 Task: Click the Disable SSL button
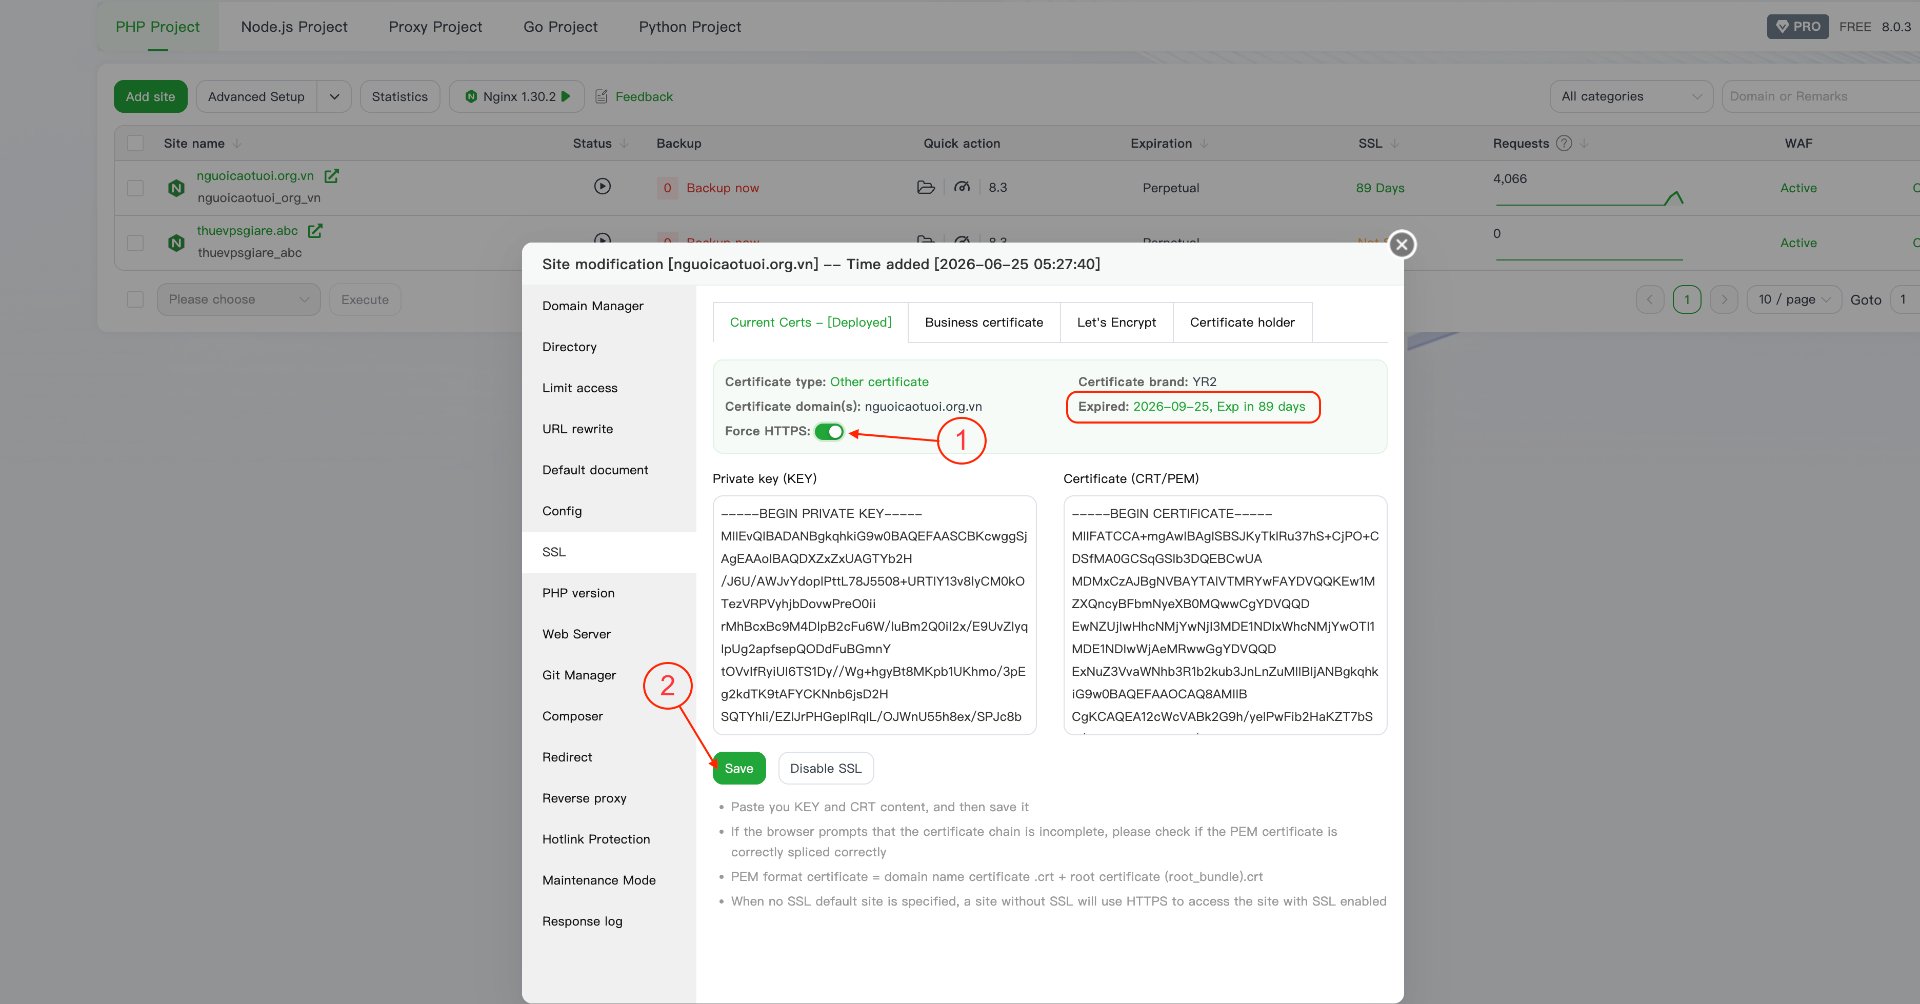point(825,768)
